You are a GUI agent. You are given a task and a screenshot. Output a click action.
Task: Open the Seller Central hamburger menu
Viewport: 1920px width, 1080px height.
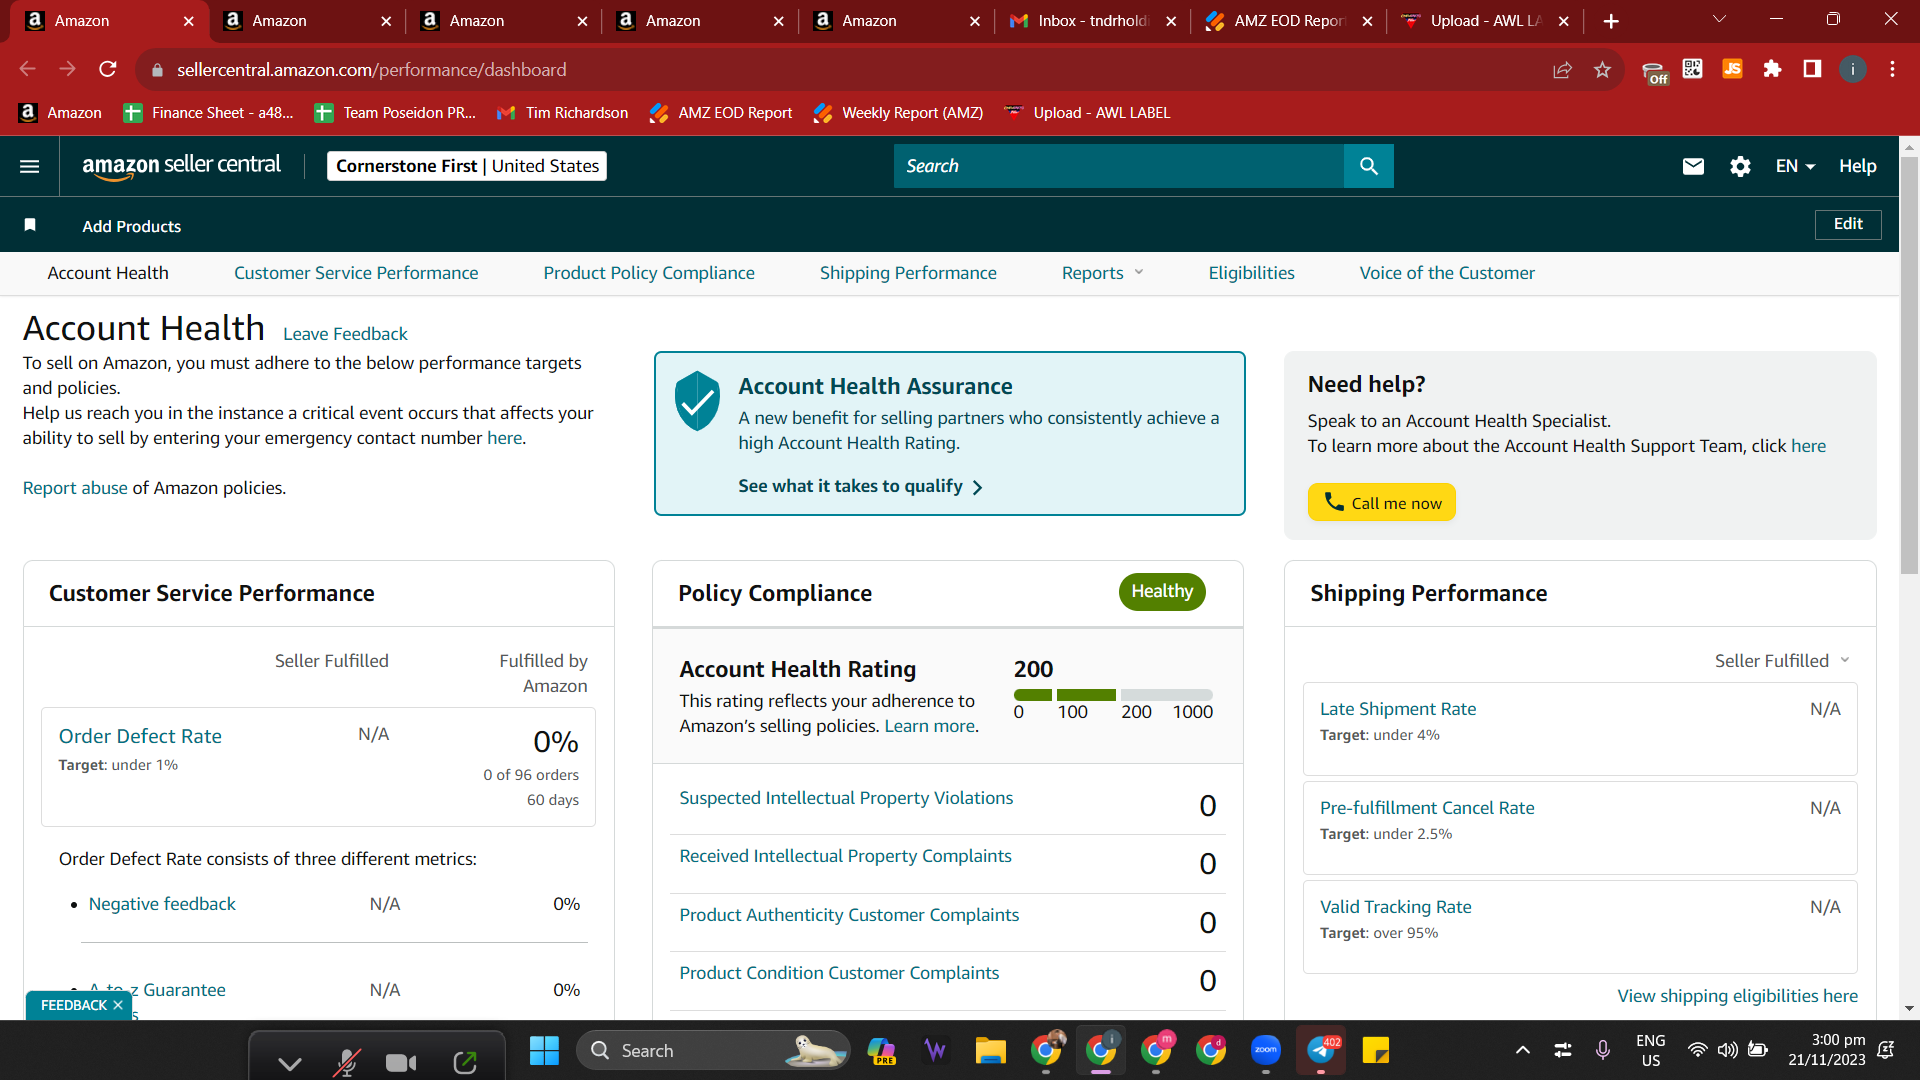click(30, 166)
